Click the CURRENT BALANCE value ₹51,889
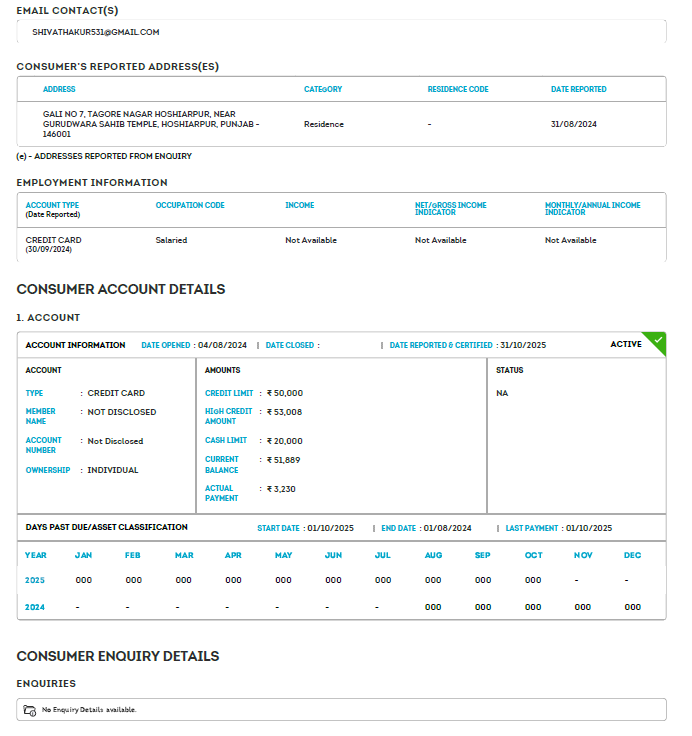 pyautogui.click(x=283, y=460)
